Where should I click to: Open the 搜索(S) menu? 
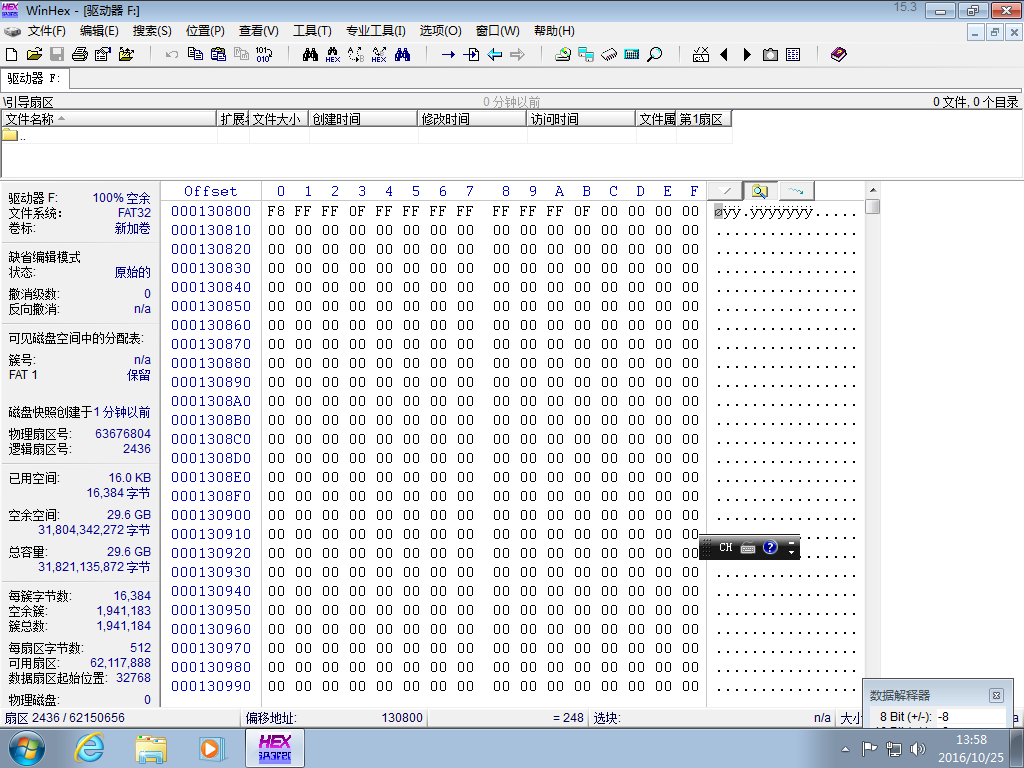pyautogui.click(x=152, y=31)
